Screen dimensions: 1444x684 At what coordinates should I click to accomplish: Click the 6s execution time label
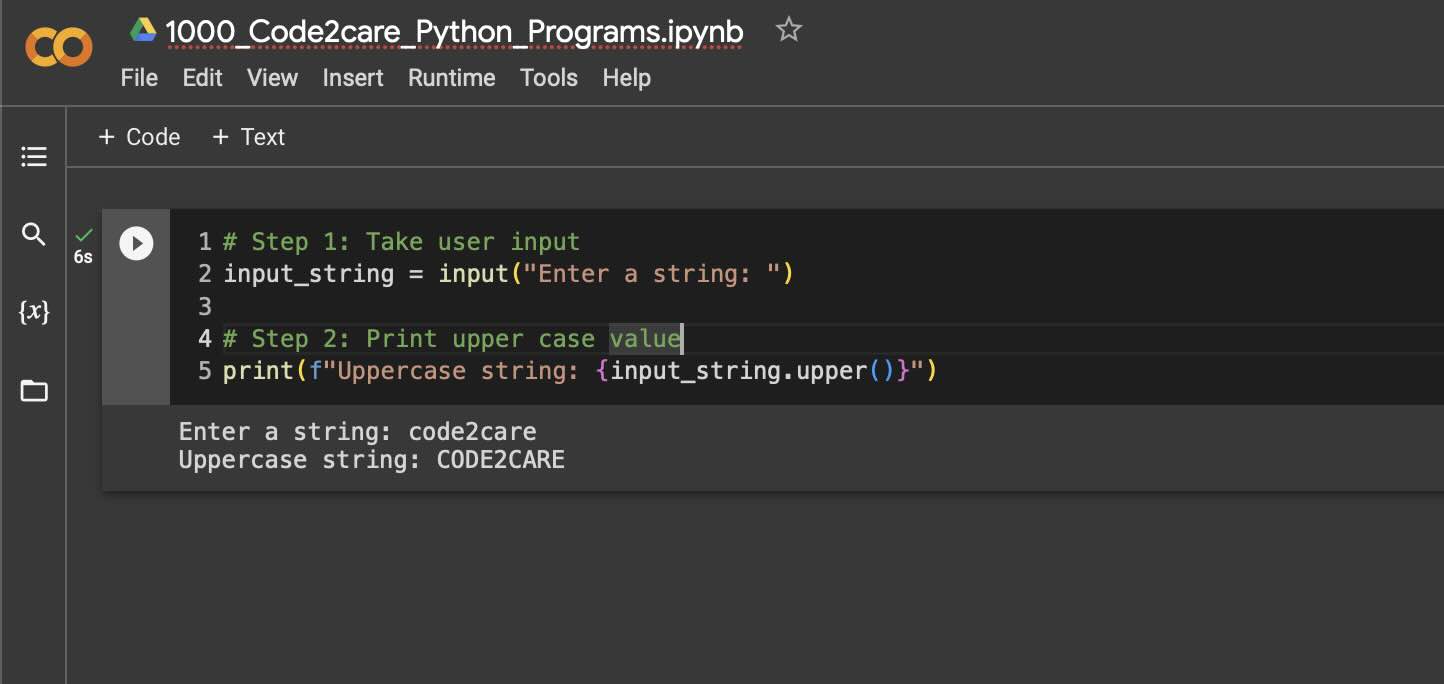click(82, 258)
